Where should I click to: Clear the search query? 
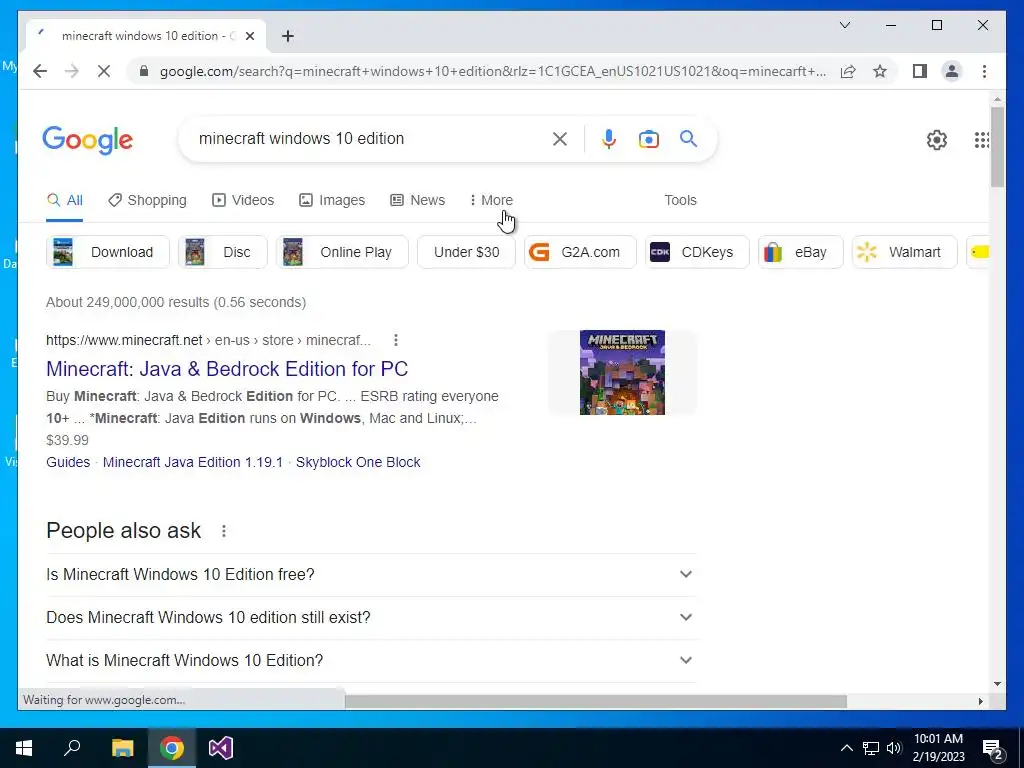point(560,138)
